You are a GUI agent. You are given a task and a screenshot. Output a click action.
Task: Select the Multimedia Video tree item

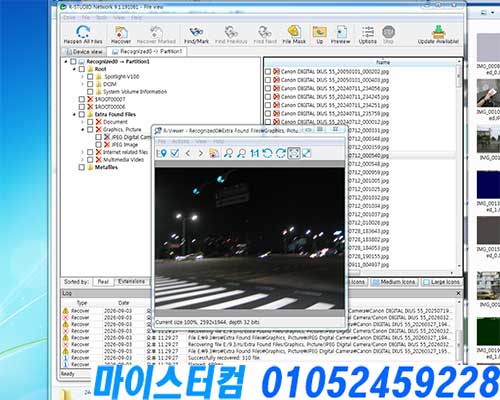tap(123, 160)
